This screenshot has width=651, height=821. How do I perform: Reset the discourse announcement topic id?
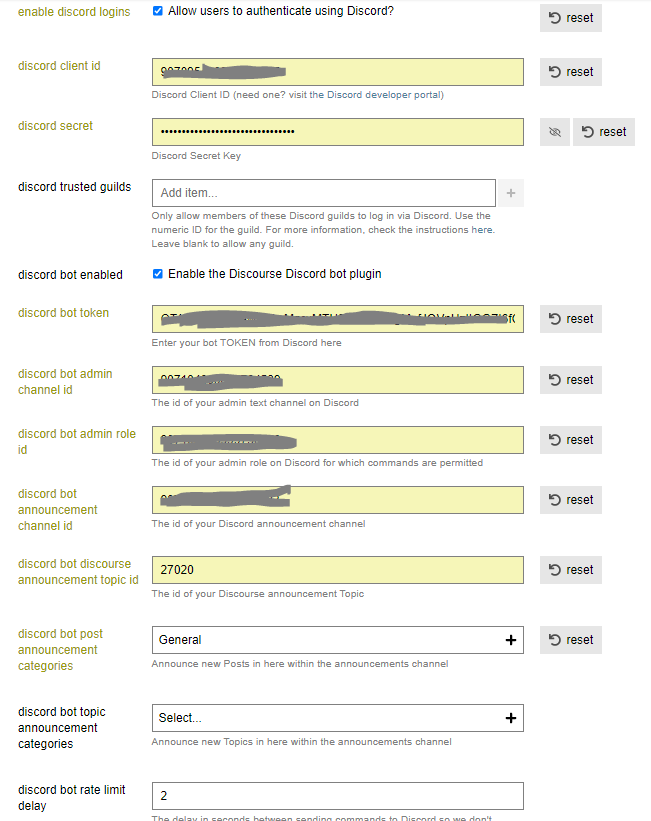(570, 570)
